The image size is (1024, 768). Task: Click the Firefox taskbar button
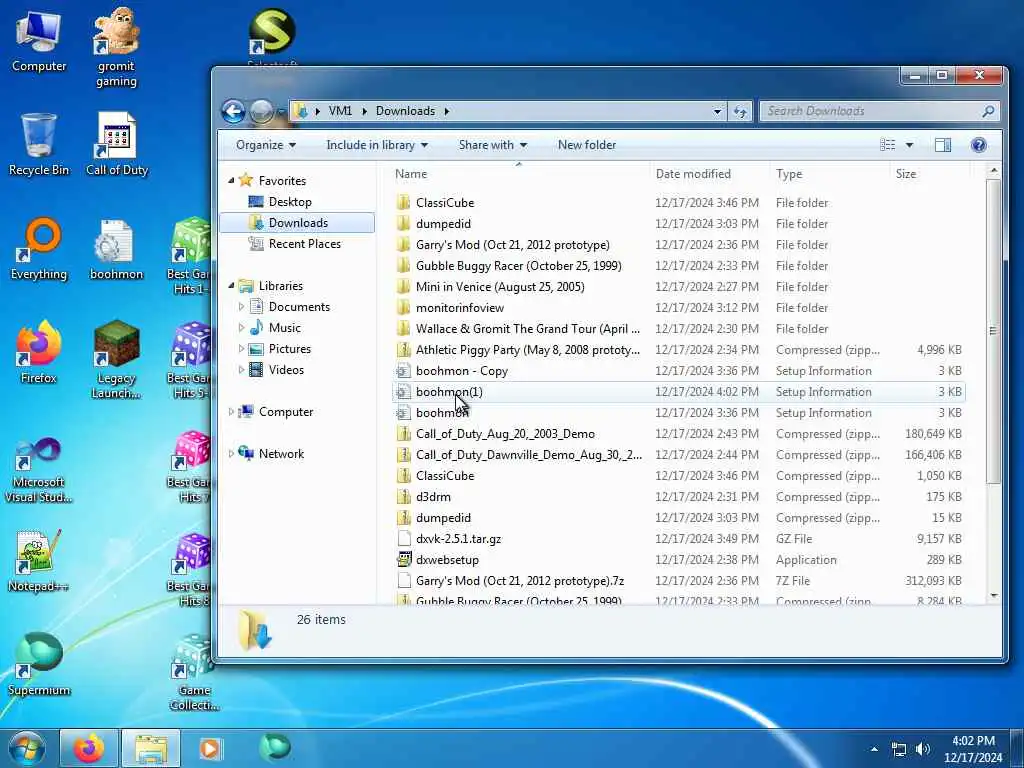(89, 748)
